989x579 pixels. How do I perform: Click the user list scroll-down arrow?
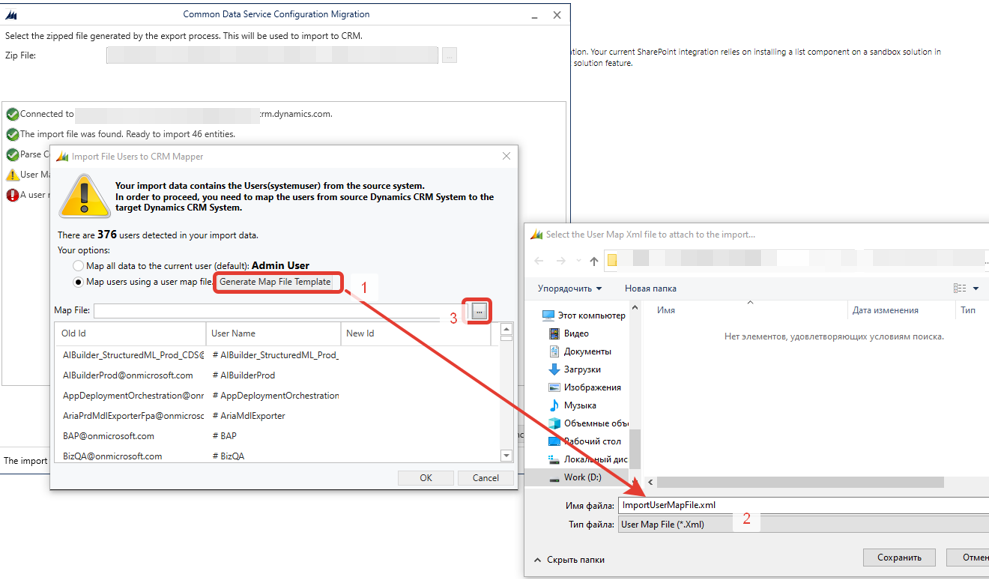506,455
